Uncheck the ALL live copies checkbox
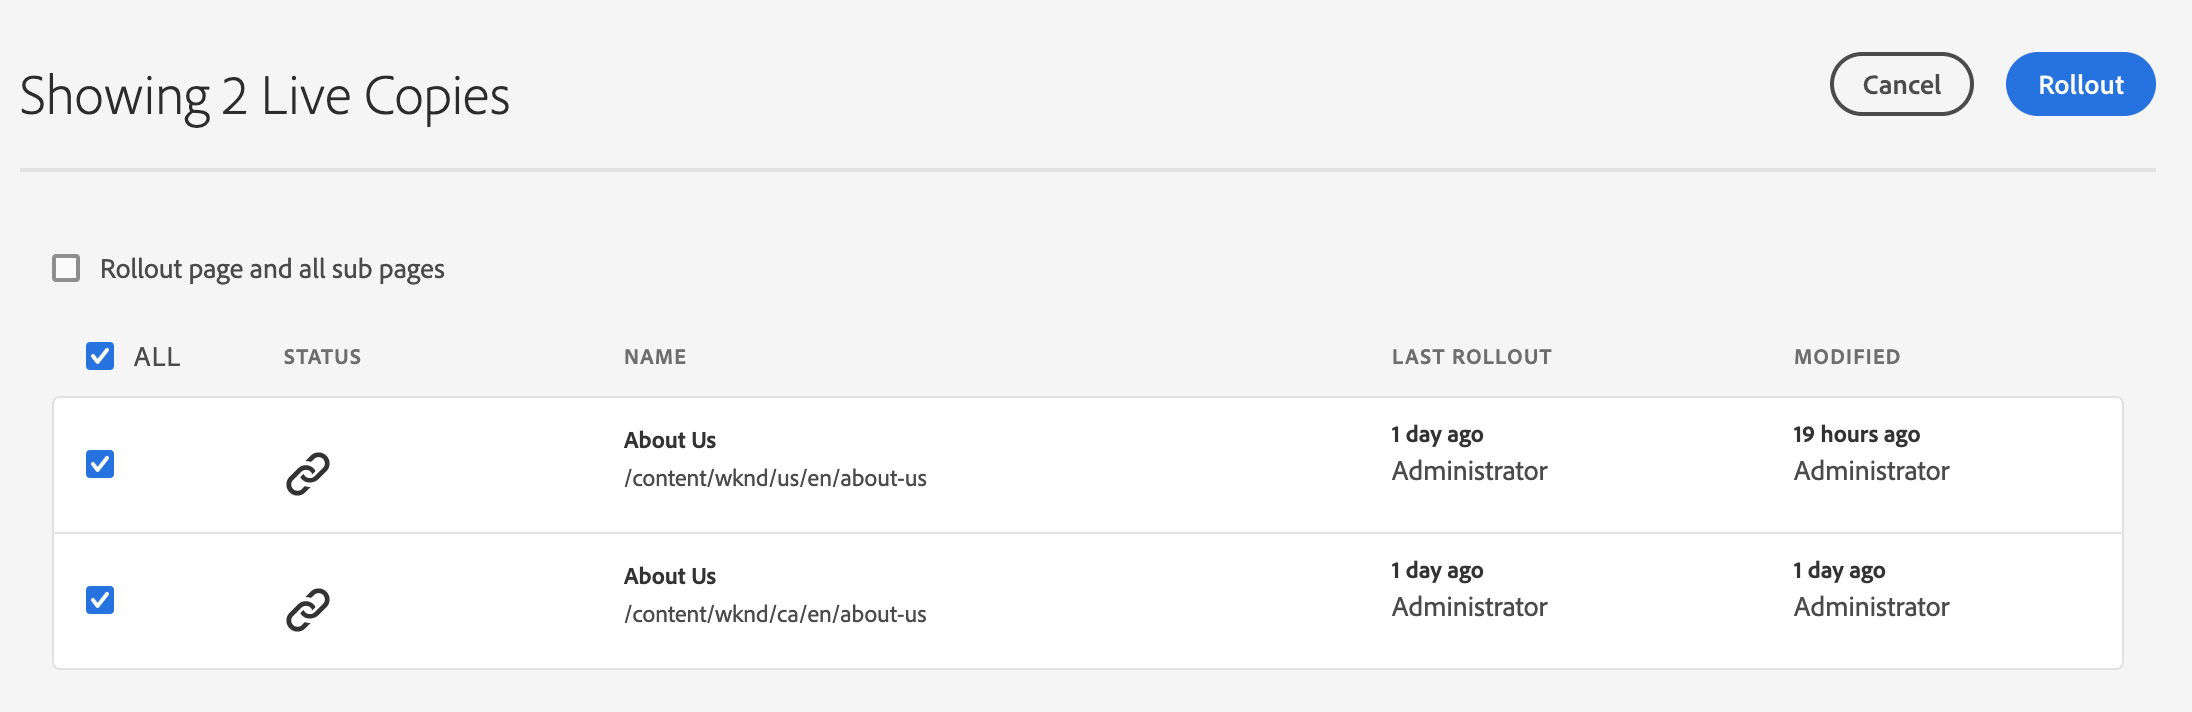This screenshot has width=2192, height=712. click(100, 356)
